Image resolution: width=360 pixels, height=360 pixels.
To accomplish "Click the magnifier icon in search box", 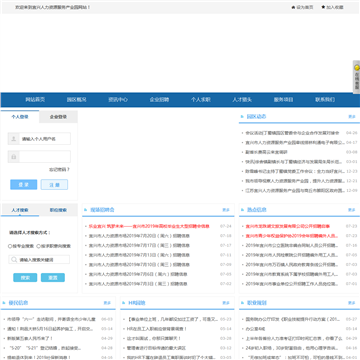I will [x=14, y=260].
